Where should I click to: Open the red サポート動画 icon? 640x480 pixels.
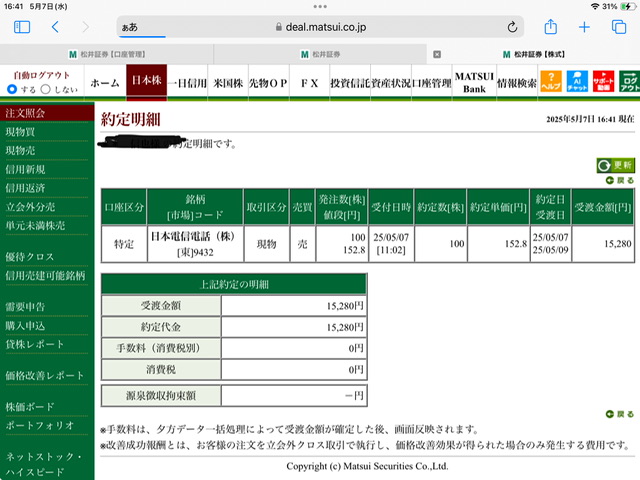[603, 81]
